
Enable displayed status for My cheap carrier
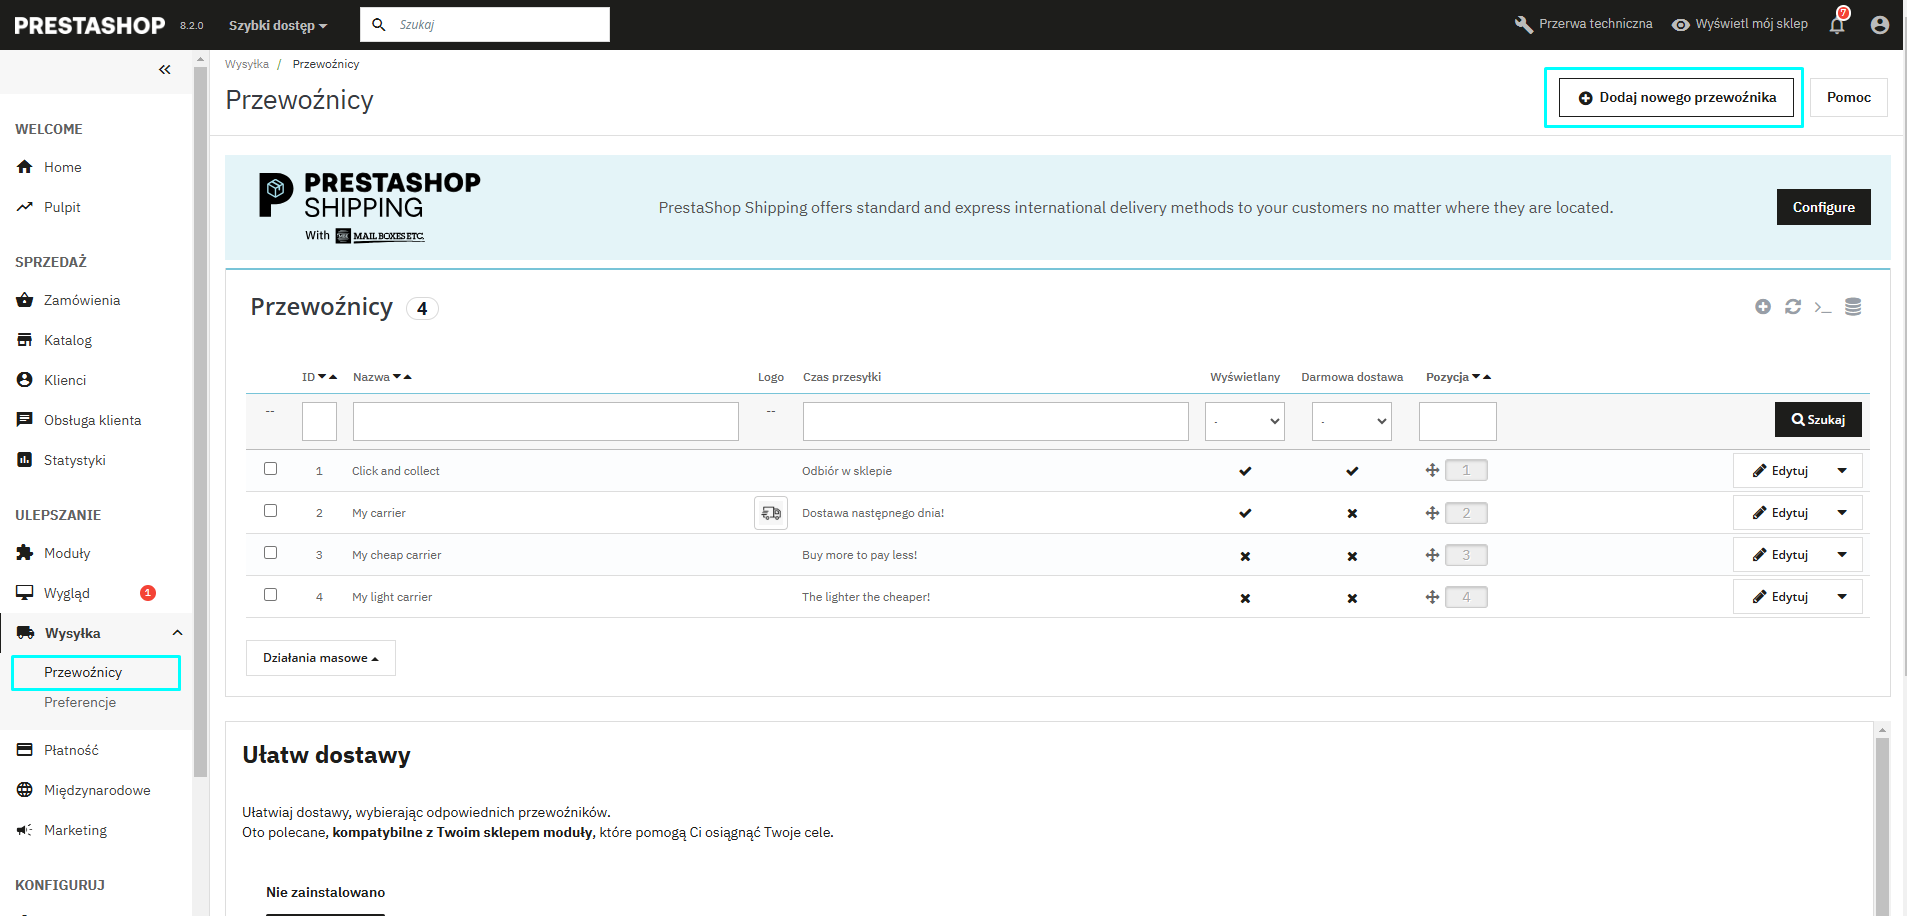pyautogui.click(x=1245, y=556)
